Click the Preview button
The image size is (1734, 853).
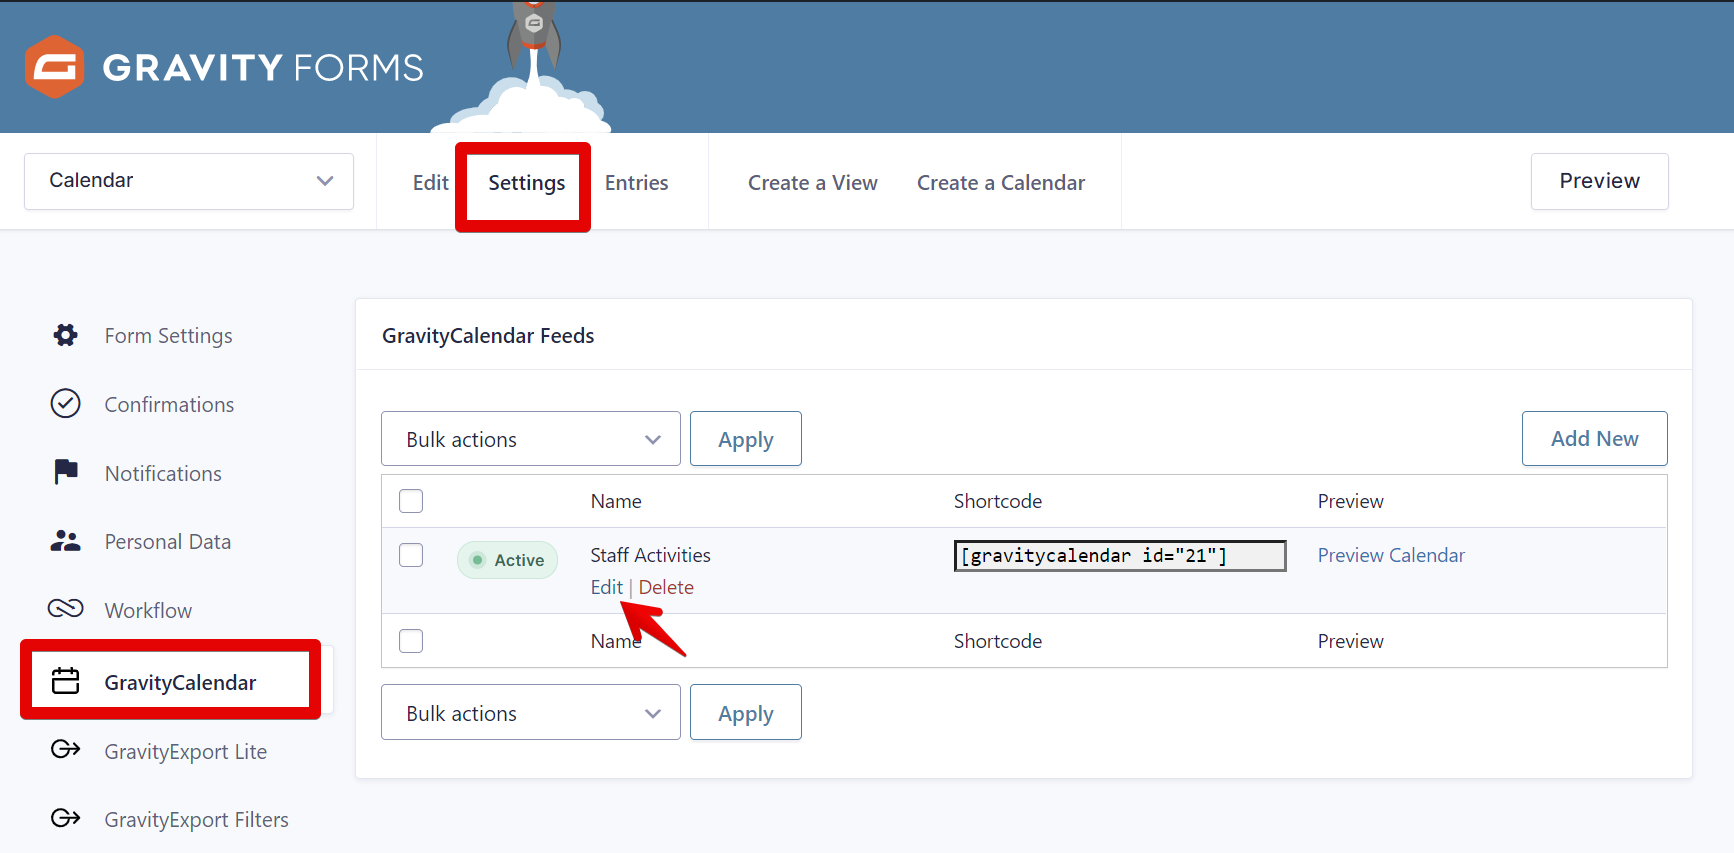[1599, 181]
